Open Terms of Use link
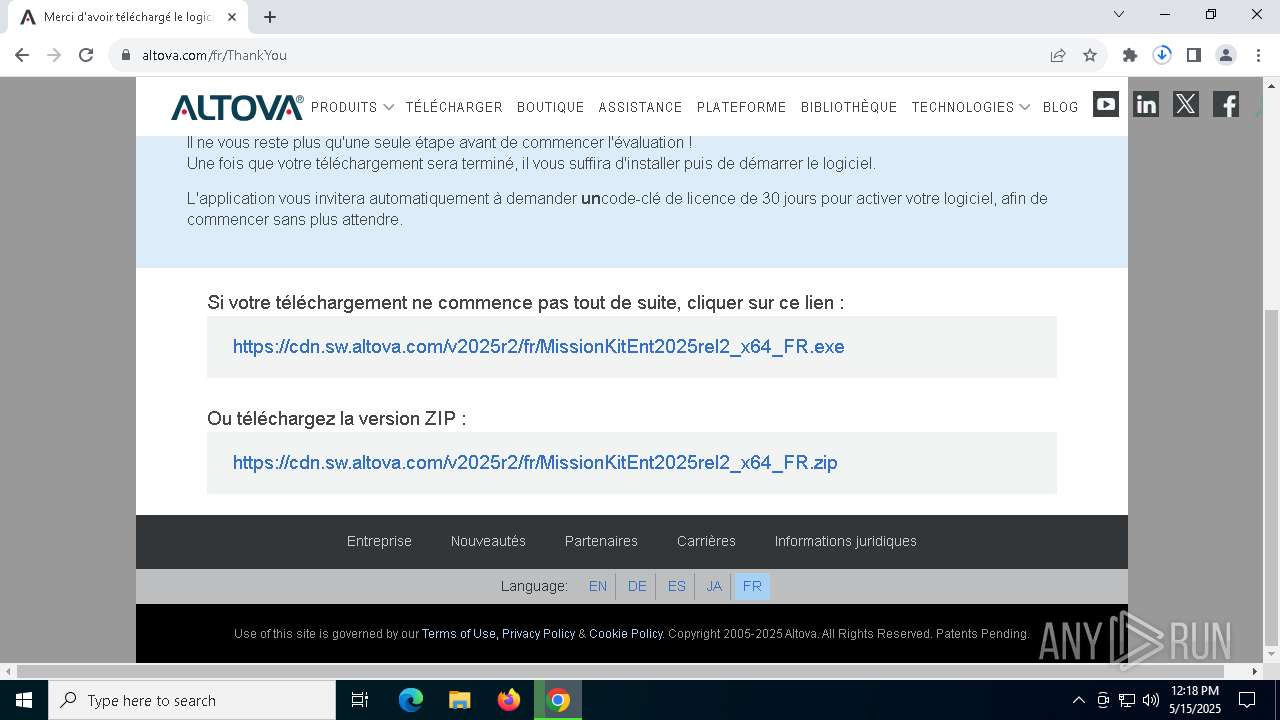Viewport: 1280px width, 720px height. pyautogui.click(x=459, y=634)
